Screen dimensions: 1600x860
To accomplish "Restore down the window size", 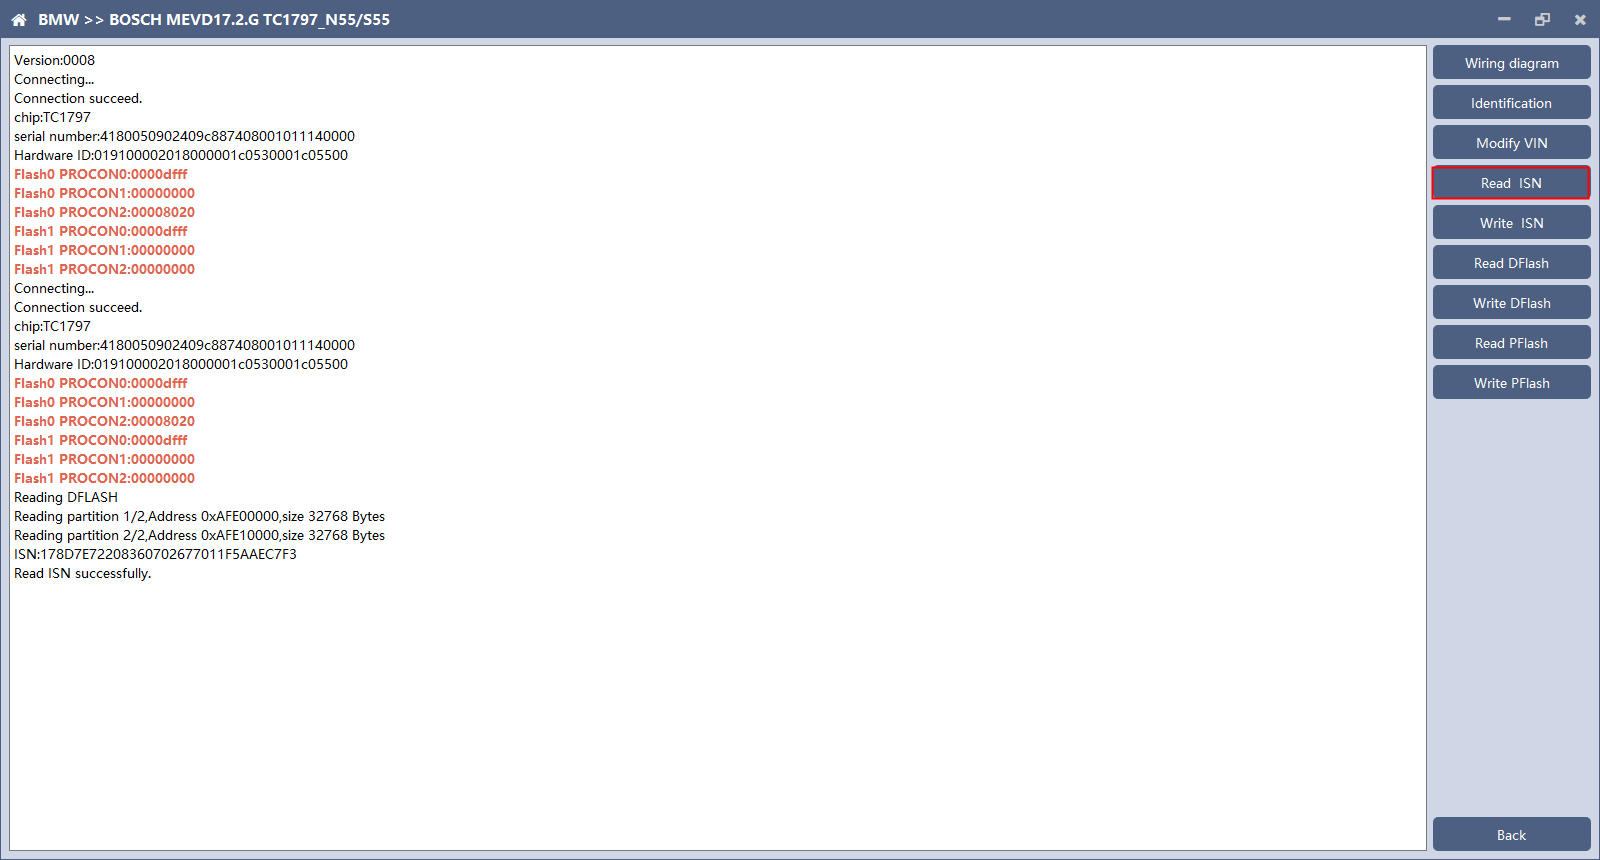I will pyautogui.click(x=1542, y=19).
